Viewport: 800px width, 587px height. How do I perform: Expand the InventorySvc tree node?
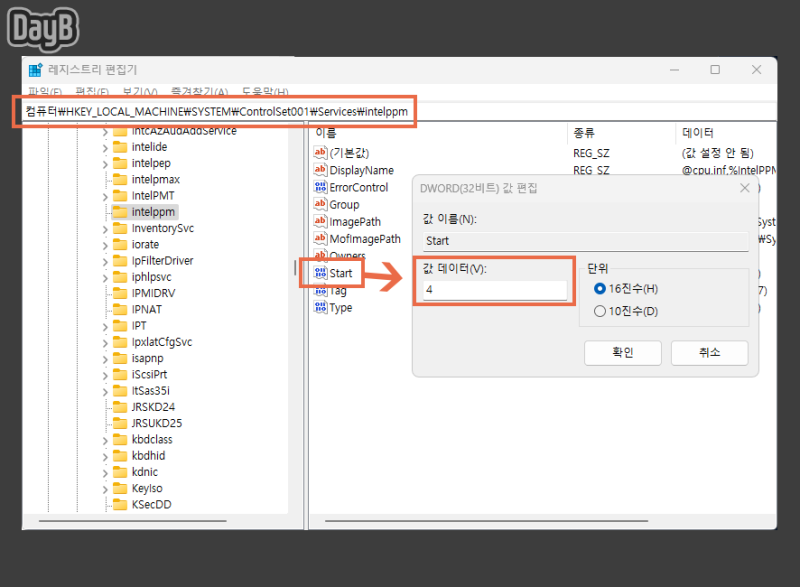pyautogui.click(x=105, y=229)
